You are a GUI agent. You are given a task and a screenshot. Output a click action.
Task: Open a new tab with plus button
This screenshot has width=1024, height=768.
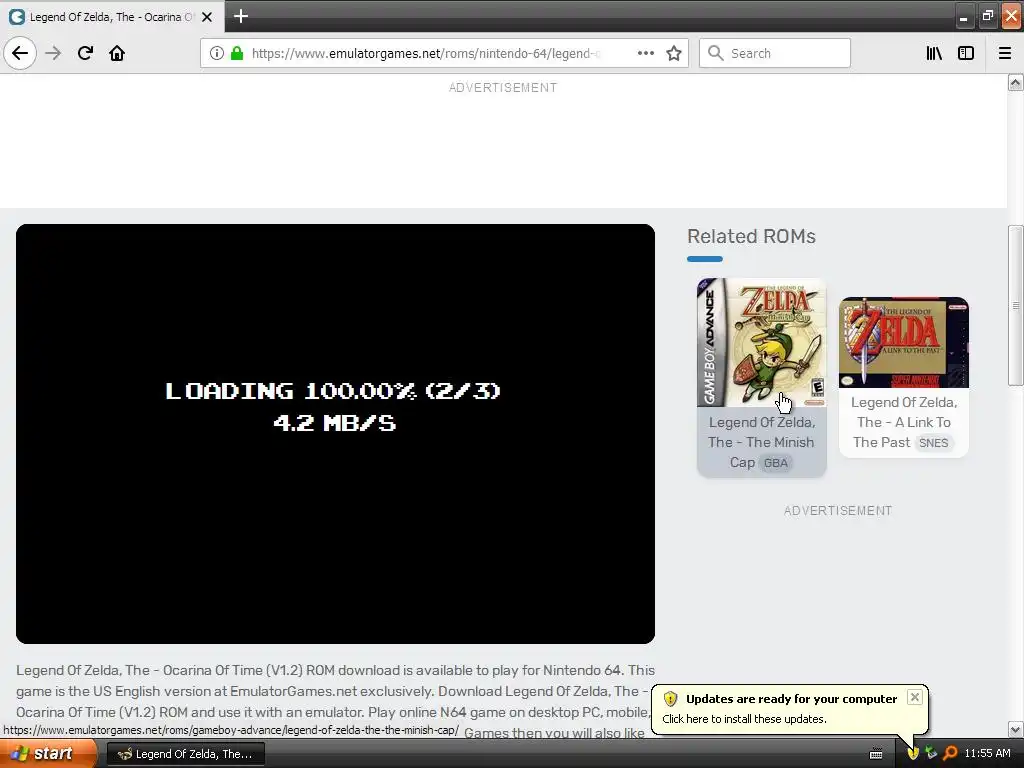[240, 16]
